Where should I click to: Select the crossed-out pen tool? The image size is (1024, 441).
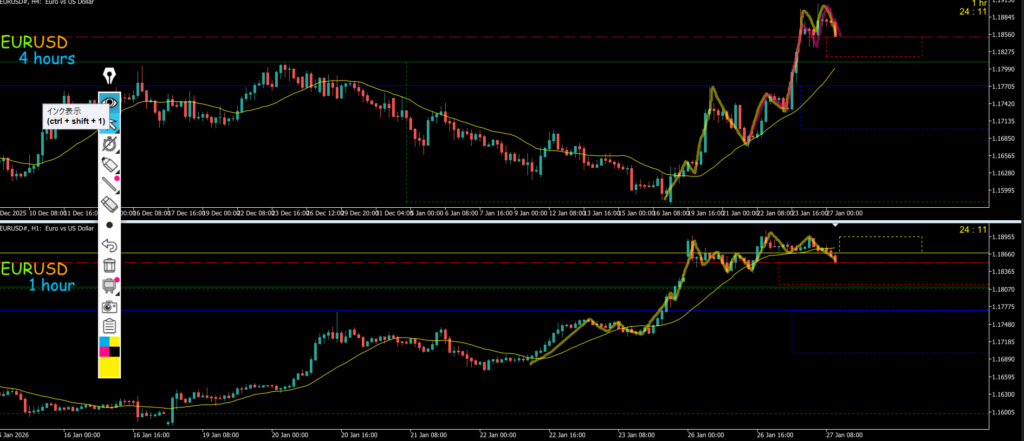(110, 144)
